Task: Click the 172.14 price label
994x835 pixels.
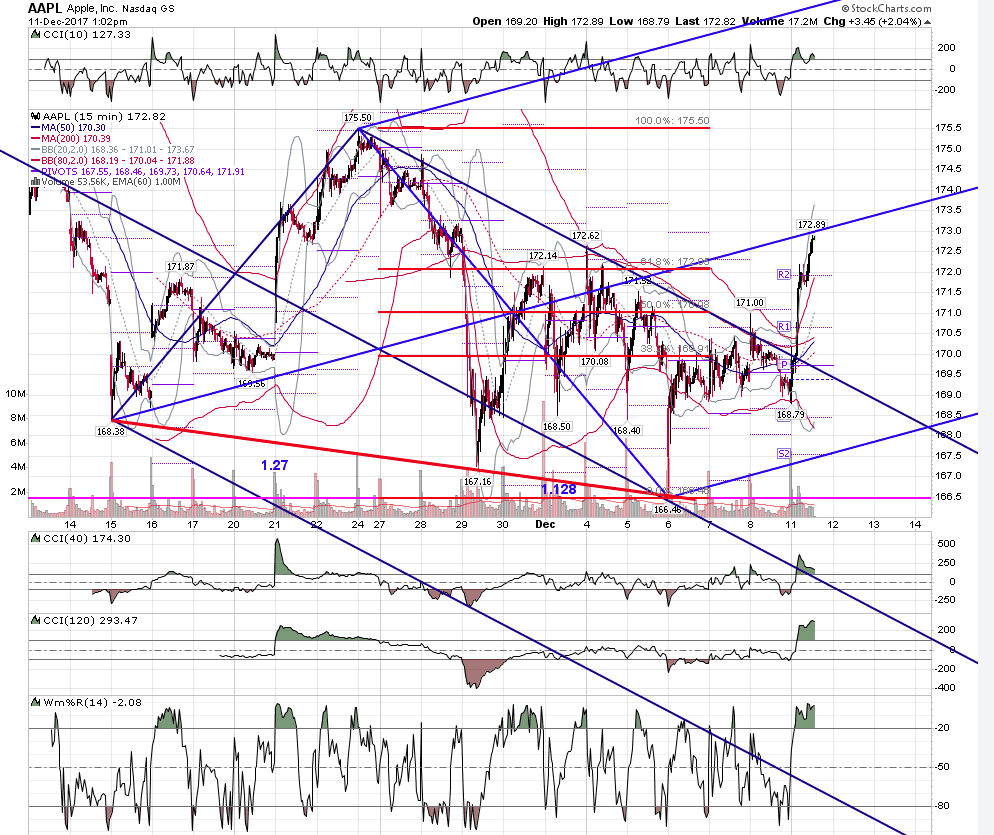Action: [543, 256]
